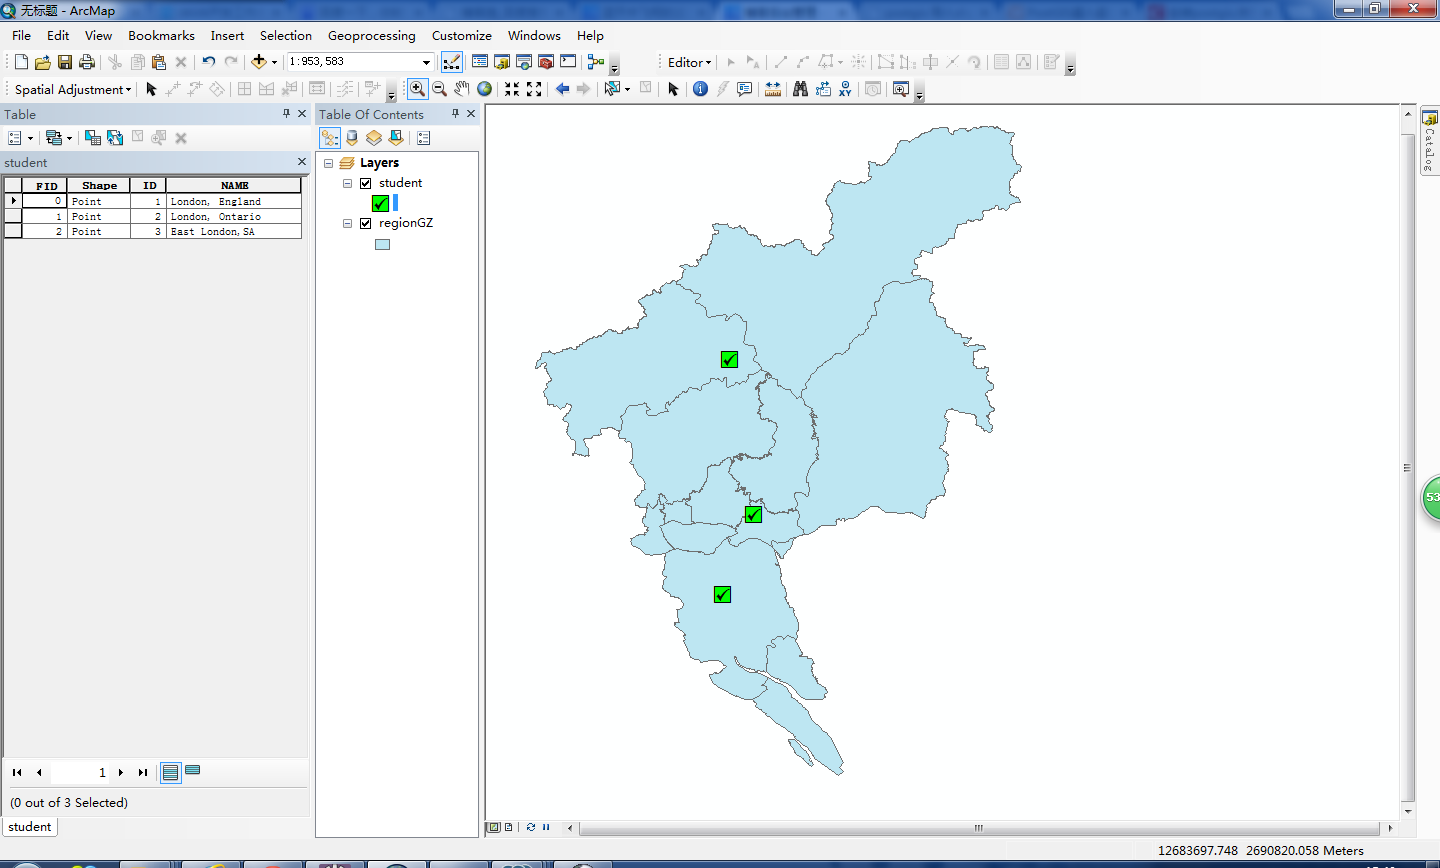Switch TOC to List By Visibility
This screenshot has width=1440, height=868.
pos(374,138)
